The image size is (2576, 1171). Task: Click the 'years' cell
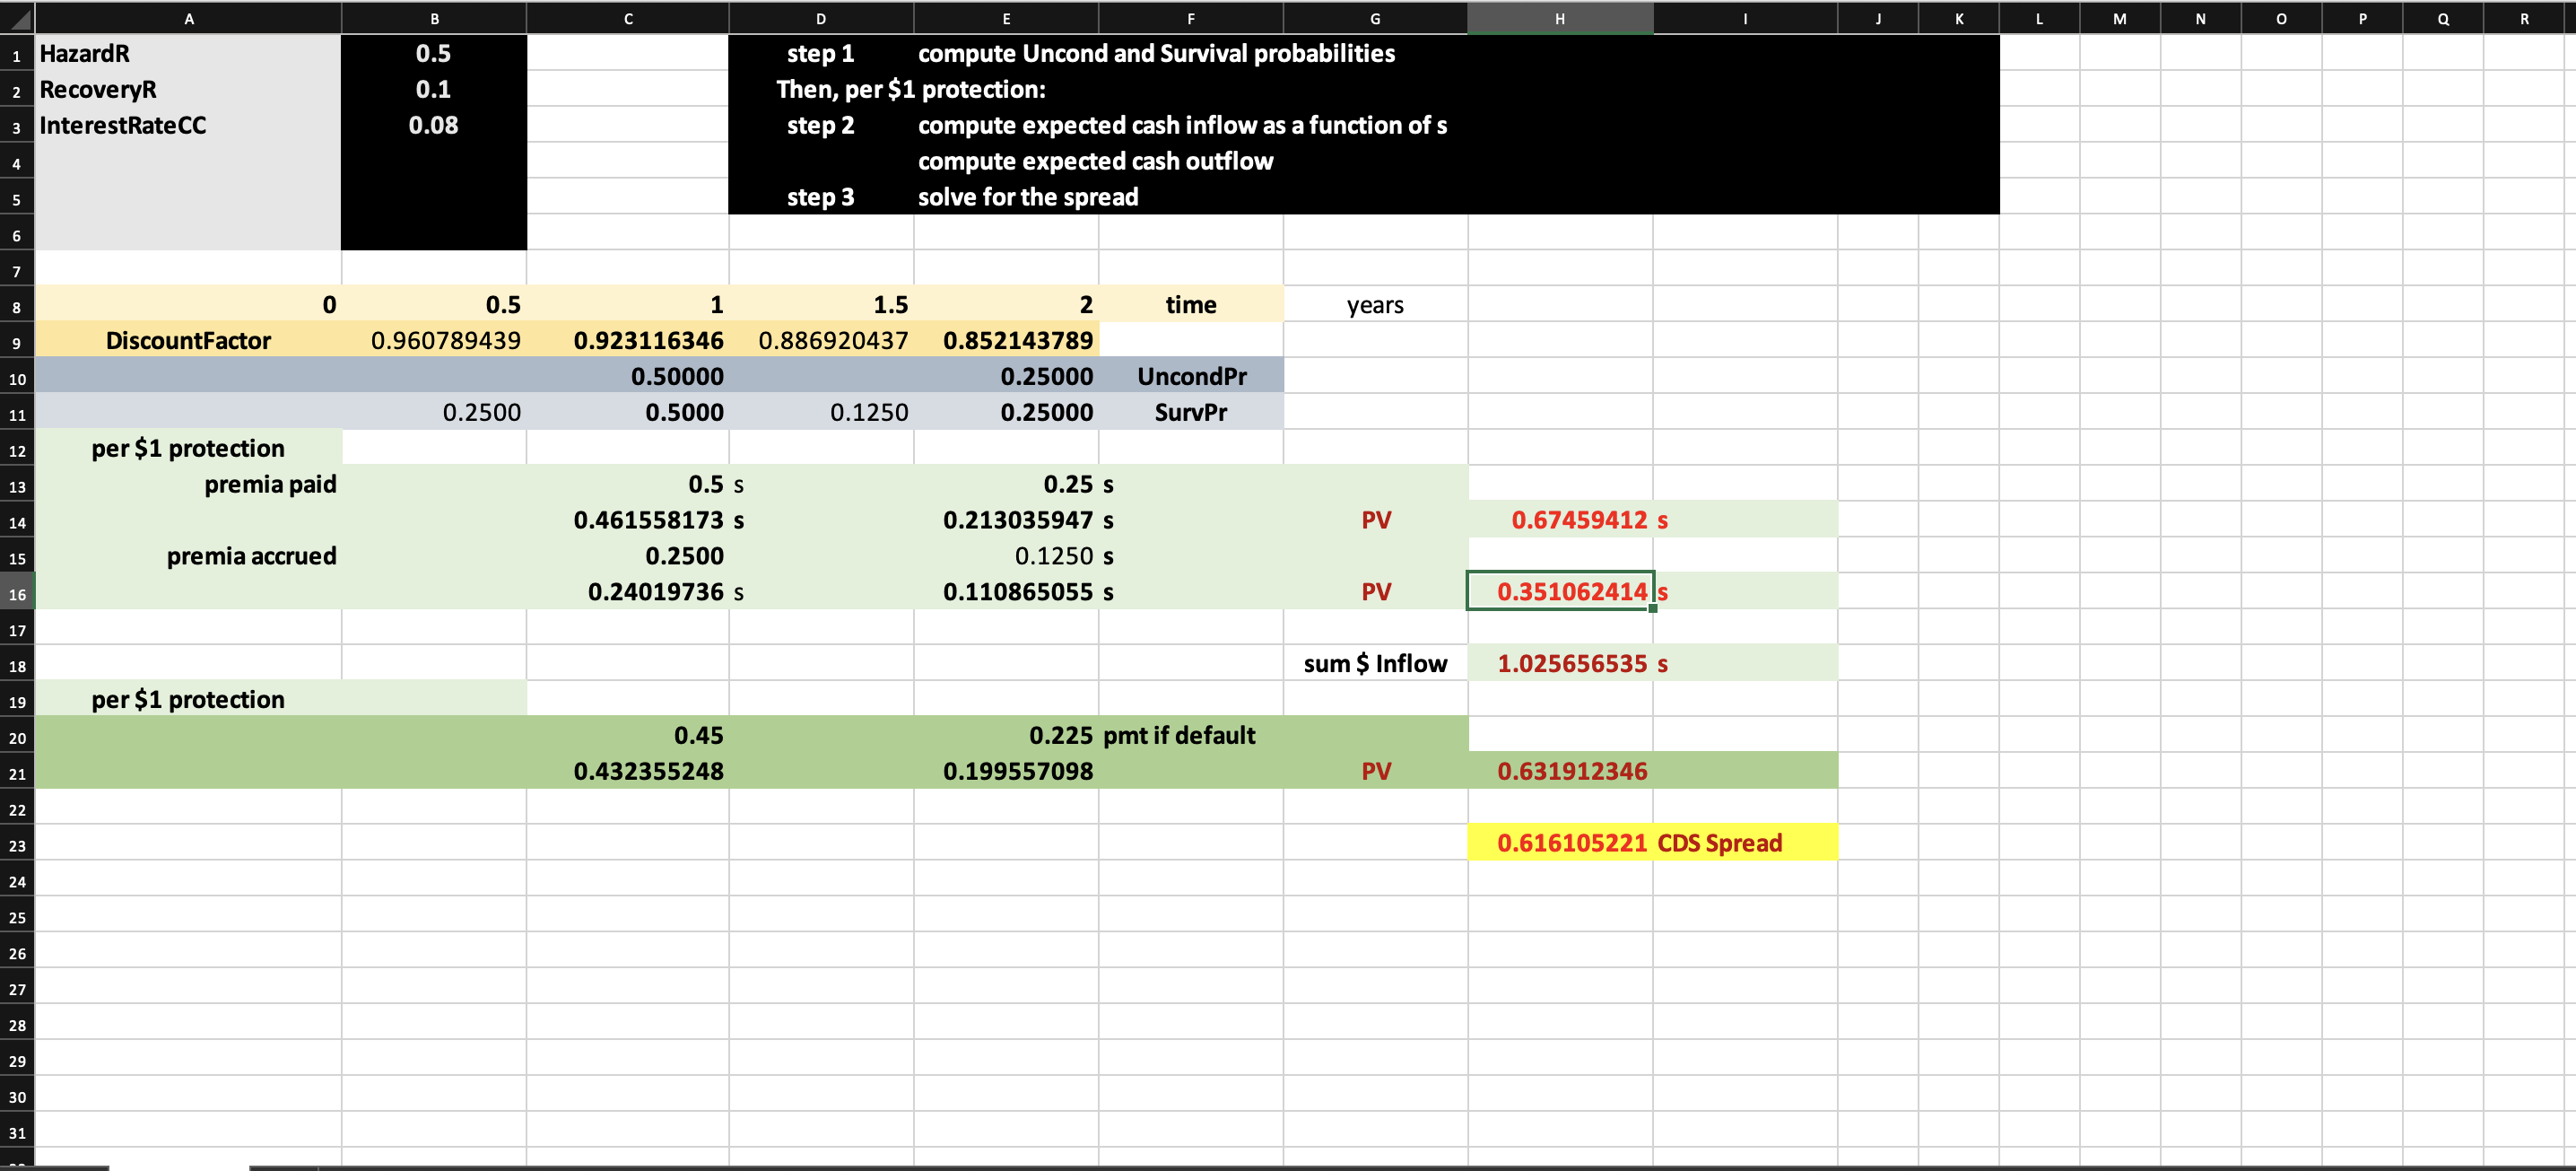tap(1375, 304)
